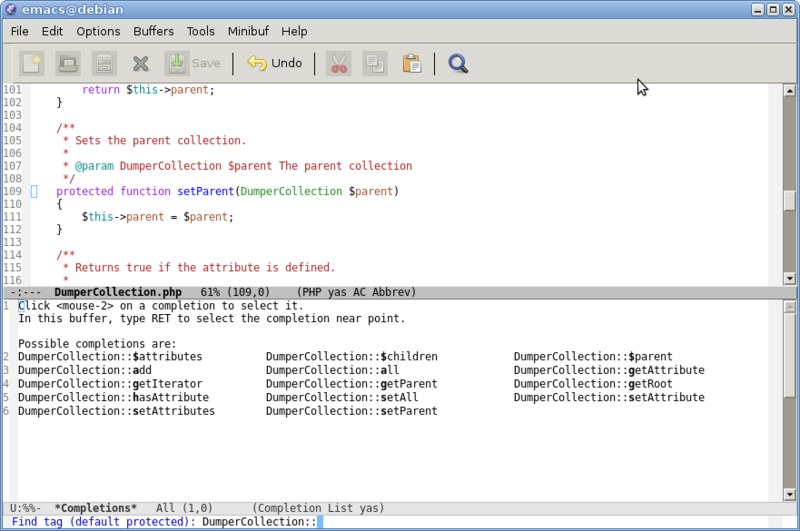Open the File menu
The image size is (800, 531).
(20, 31)
